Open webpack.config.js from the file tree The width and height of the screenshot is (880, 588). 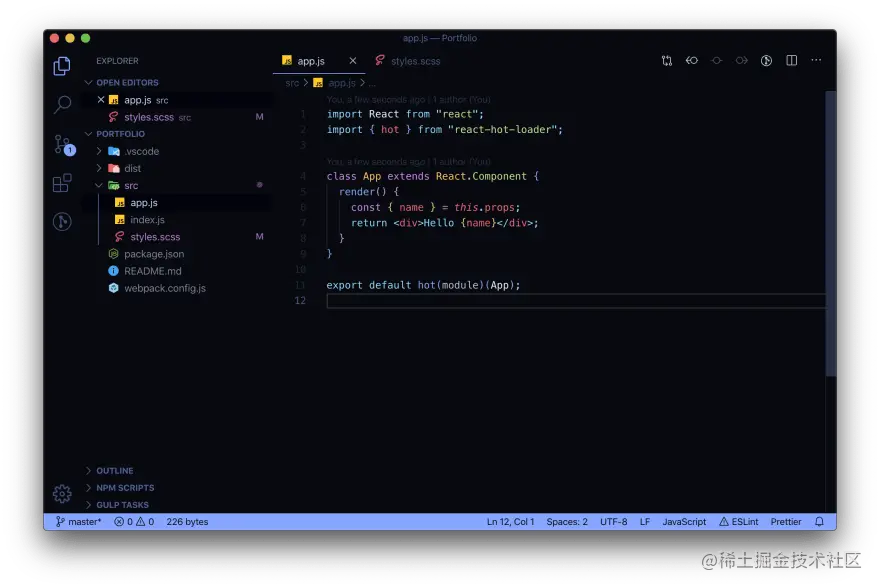[164, 288]
